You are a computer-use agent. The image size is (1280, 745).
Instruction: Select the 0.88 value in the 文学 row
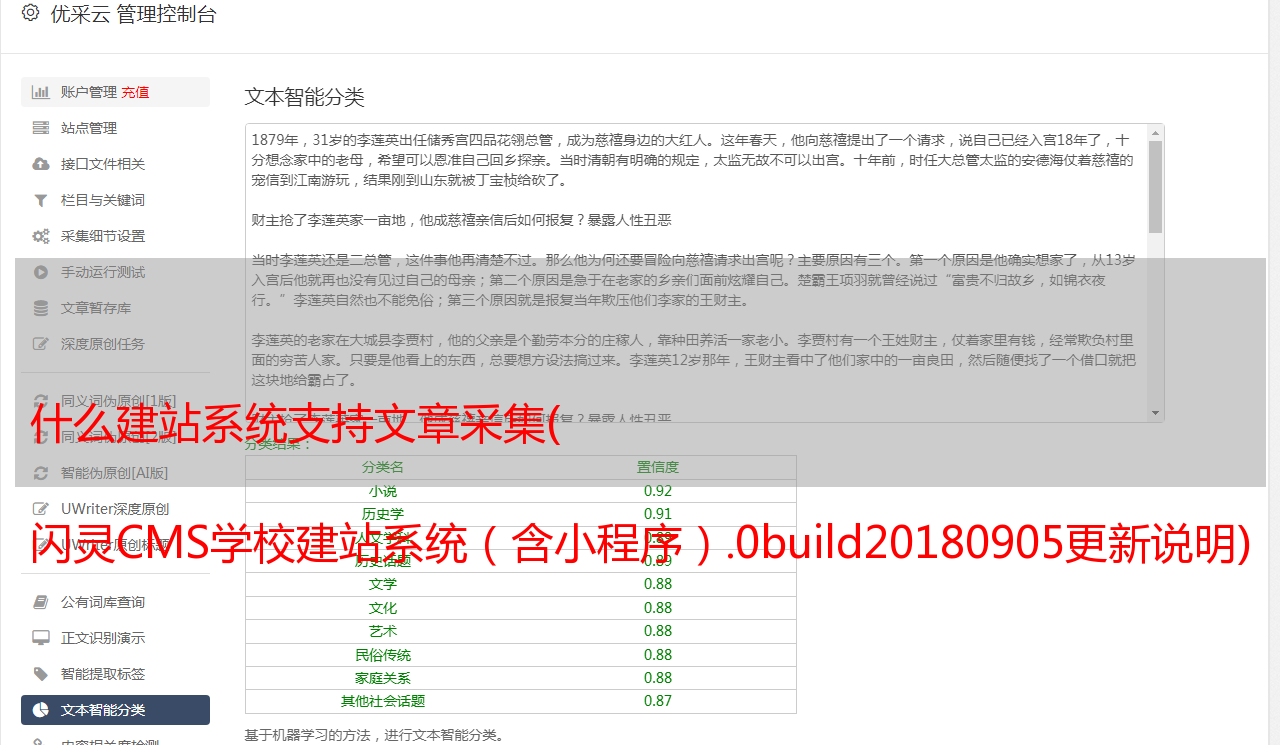[x=658, y=584]
